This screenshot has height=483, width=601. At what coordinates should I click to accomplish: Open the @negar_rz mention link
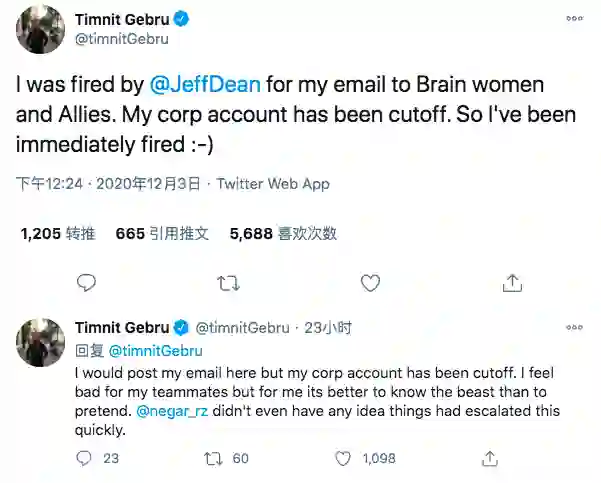[171, 411]
